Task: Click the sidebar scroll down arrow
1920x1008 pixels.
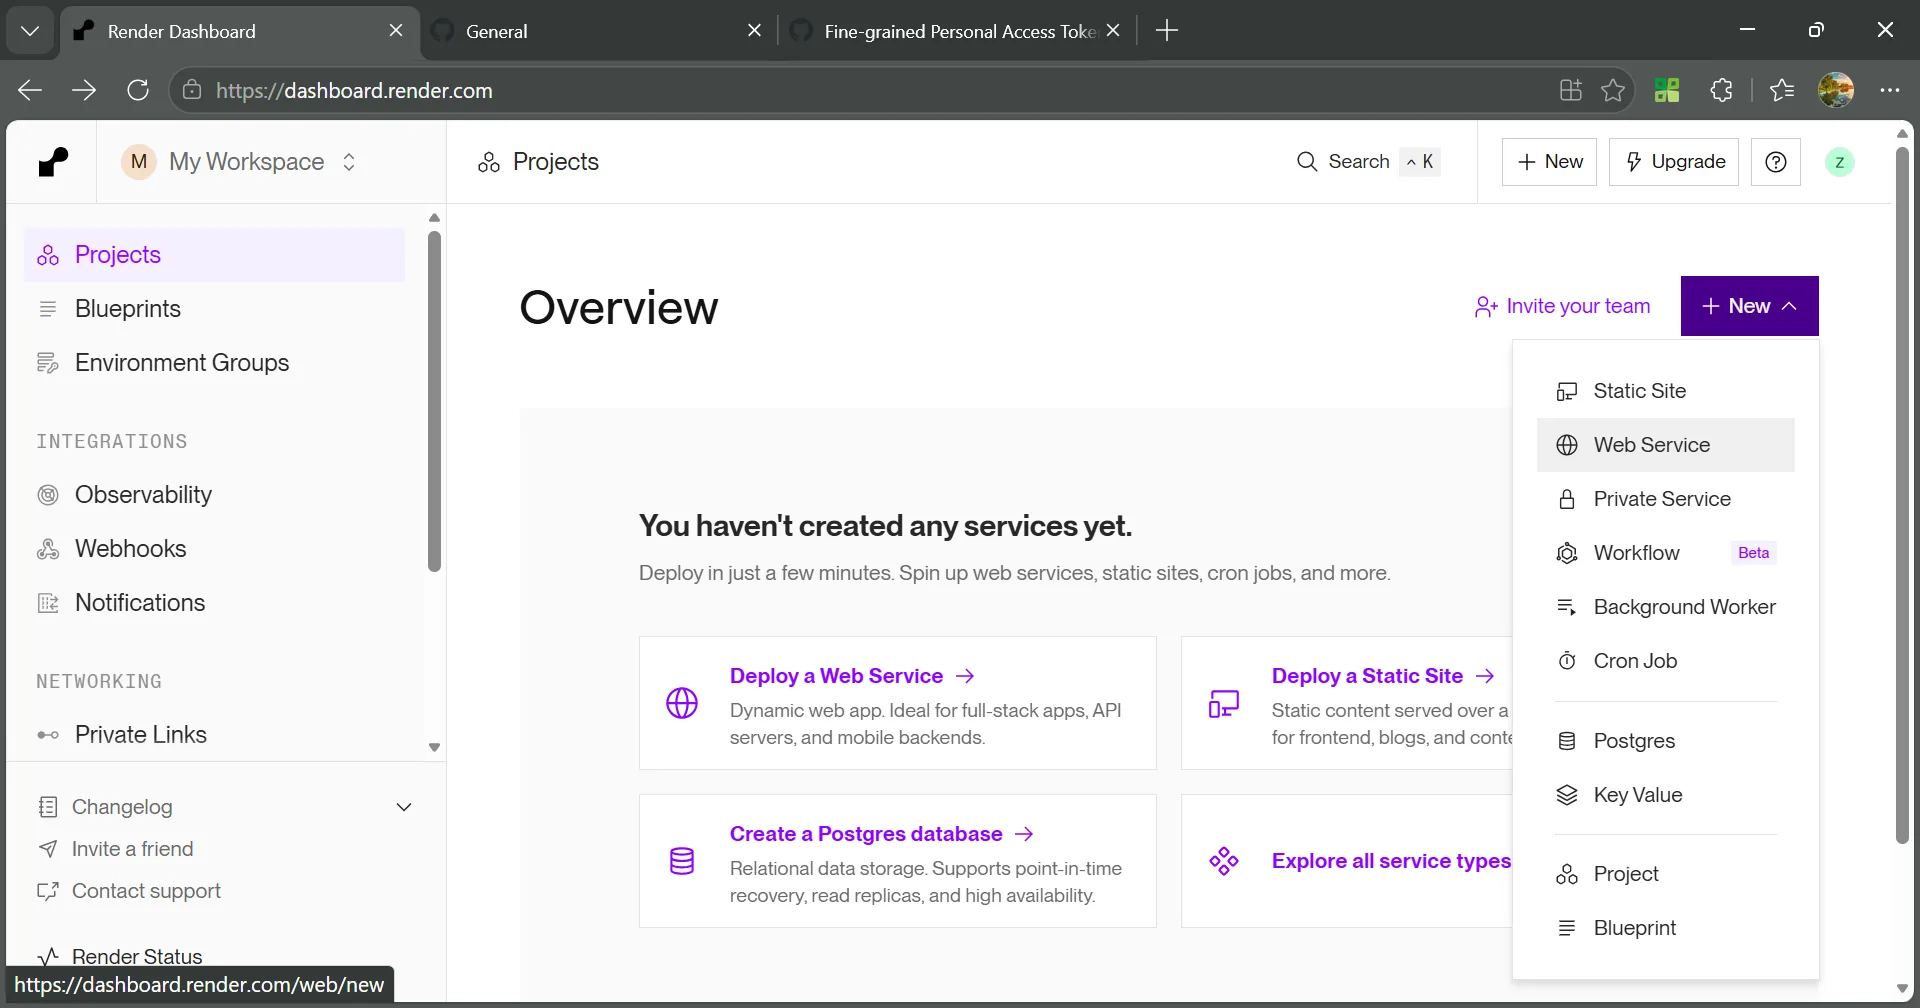Action: (x=434, y=747)
